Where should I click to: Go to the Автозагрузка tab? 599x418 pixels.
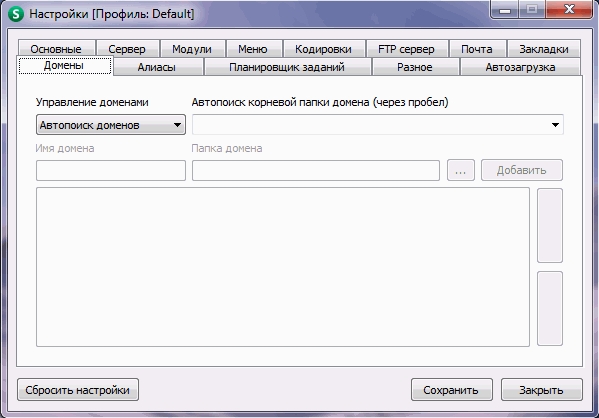point(520,67)
